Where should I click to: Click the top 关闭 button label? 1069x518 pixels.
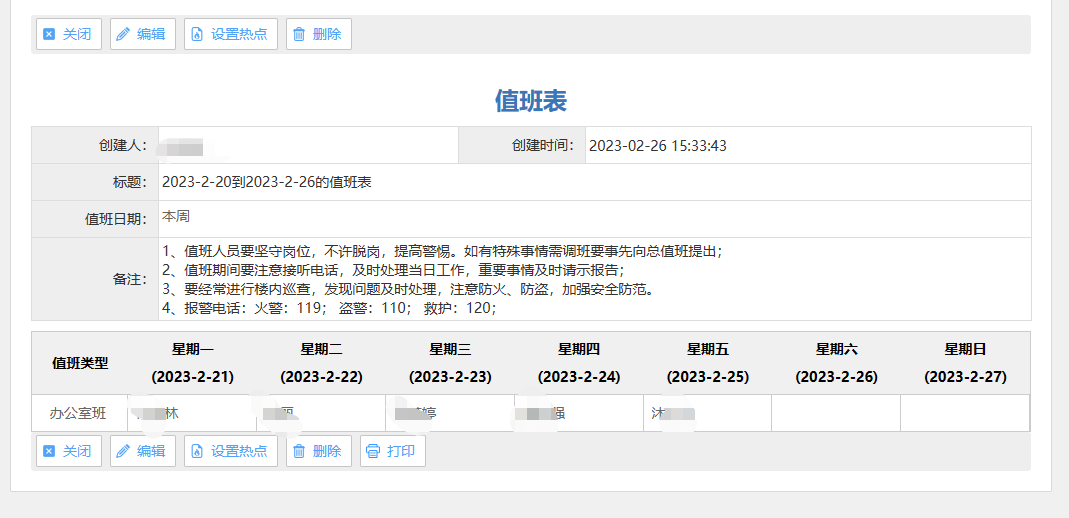[x=77, y=34]
